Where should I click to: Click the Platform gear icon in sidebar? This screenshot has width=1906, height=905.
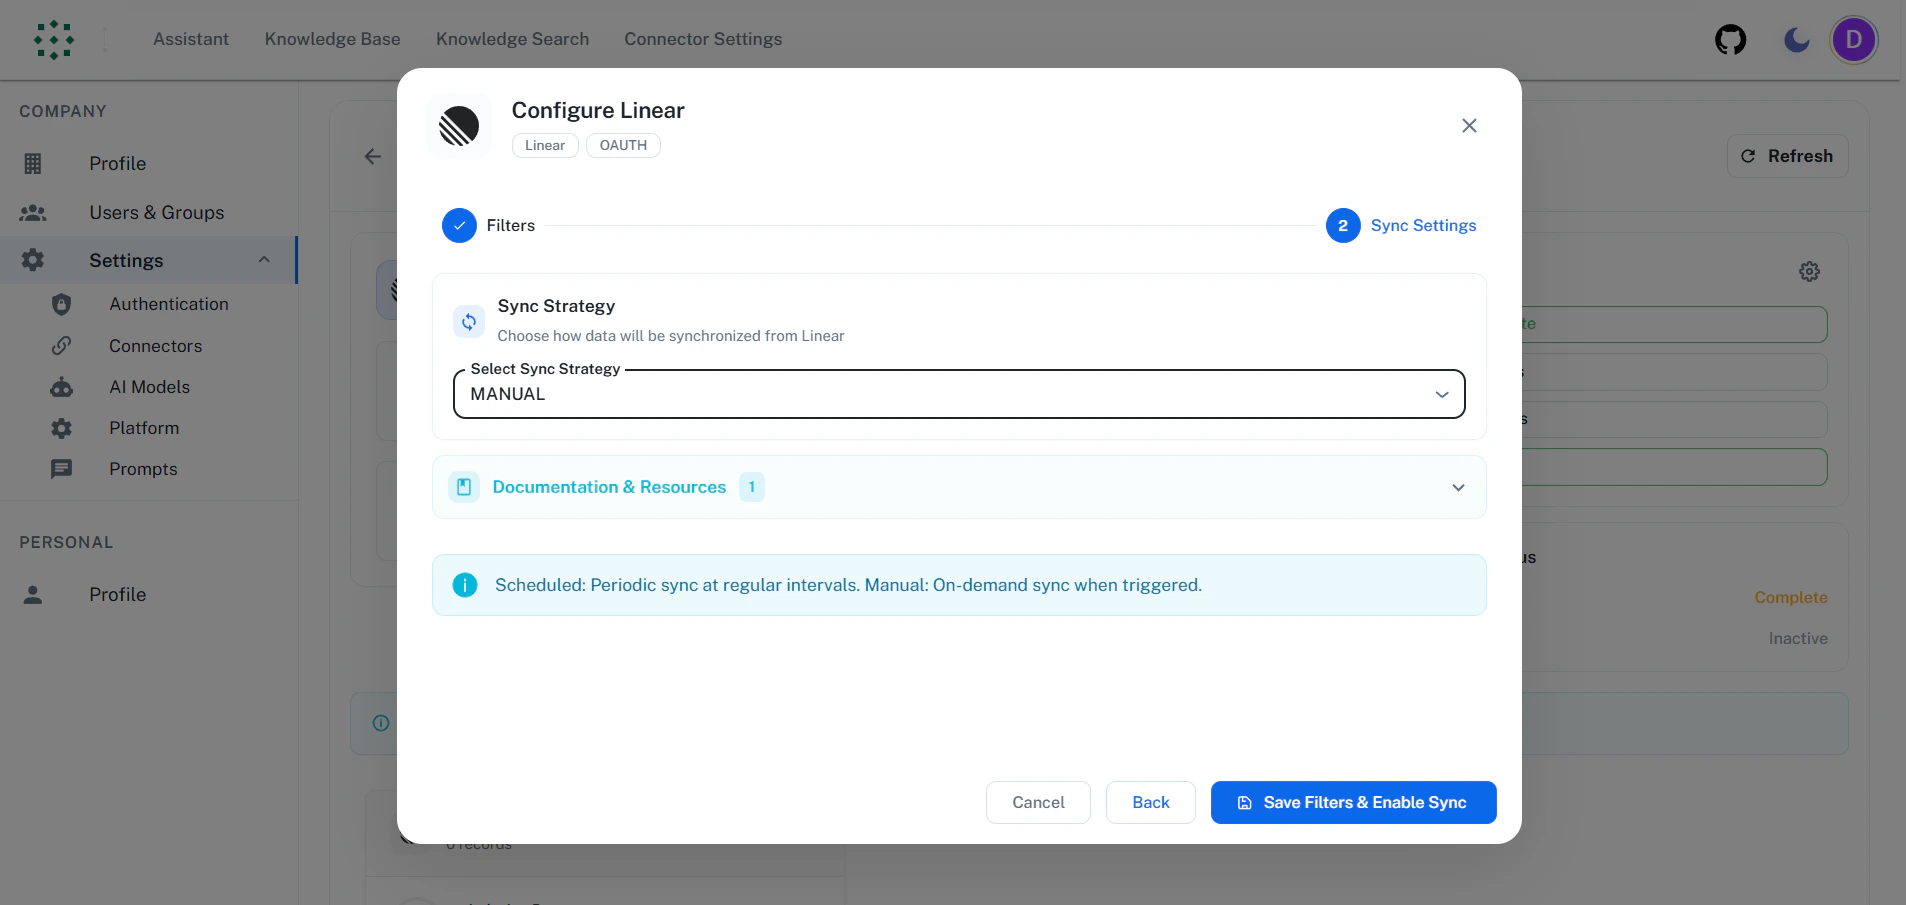[61, 428]
